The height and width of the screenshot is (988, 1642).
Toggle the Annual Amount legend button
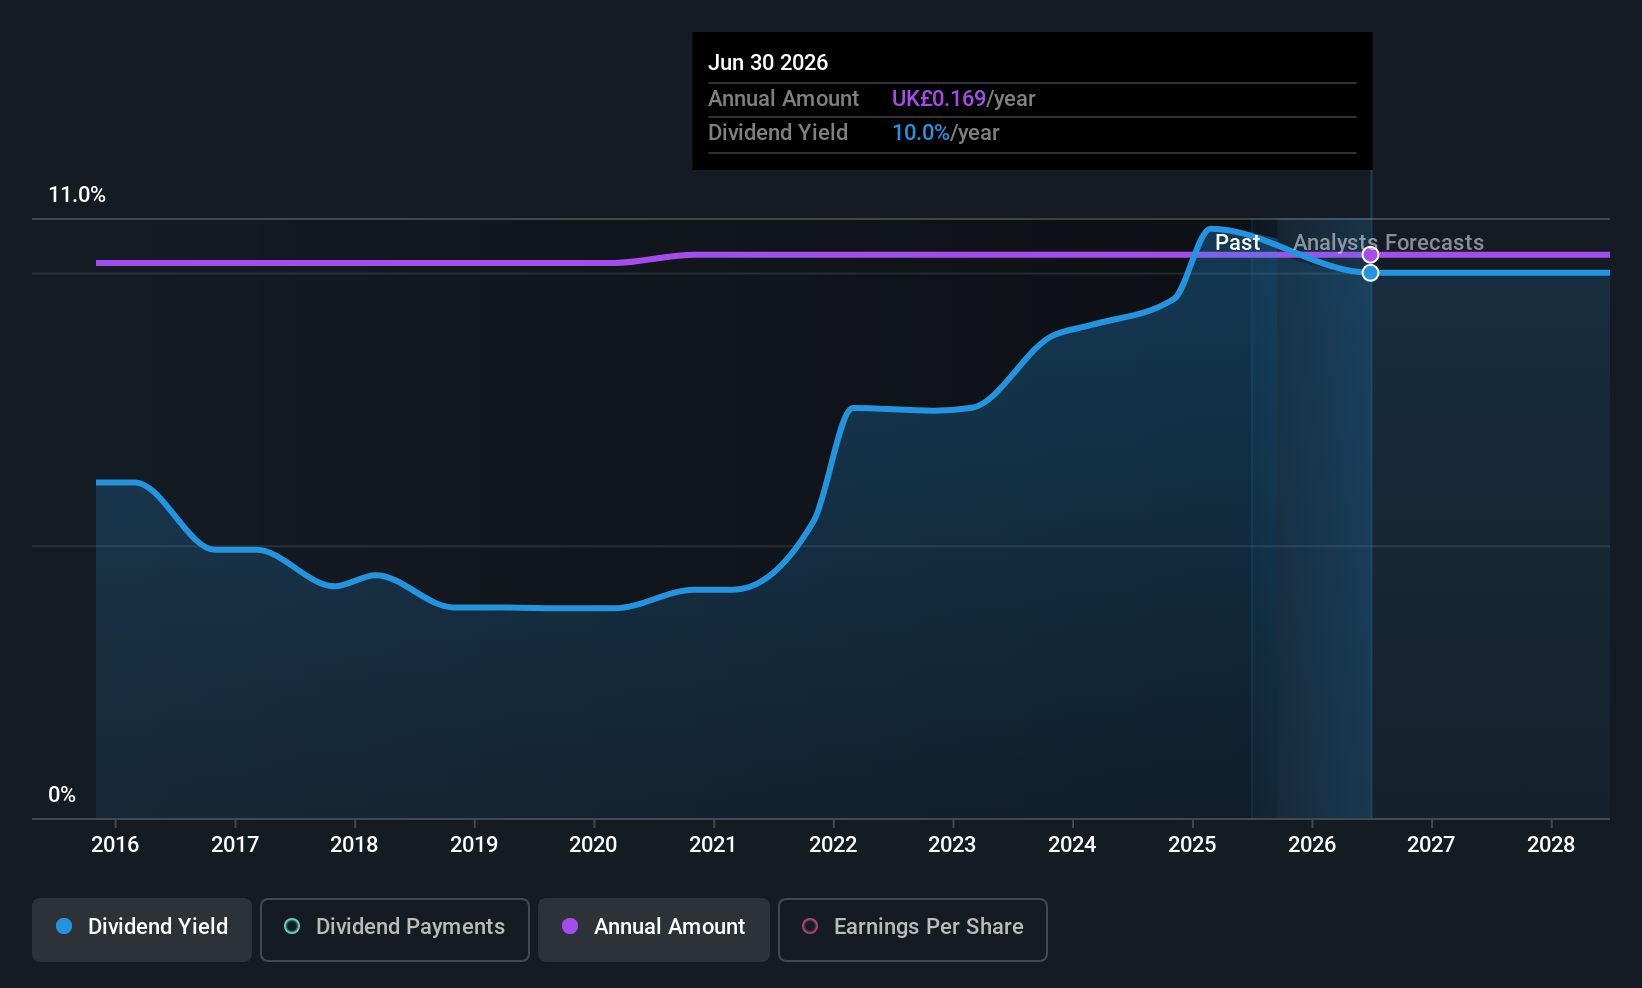654,930
